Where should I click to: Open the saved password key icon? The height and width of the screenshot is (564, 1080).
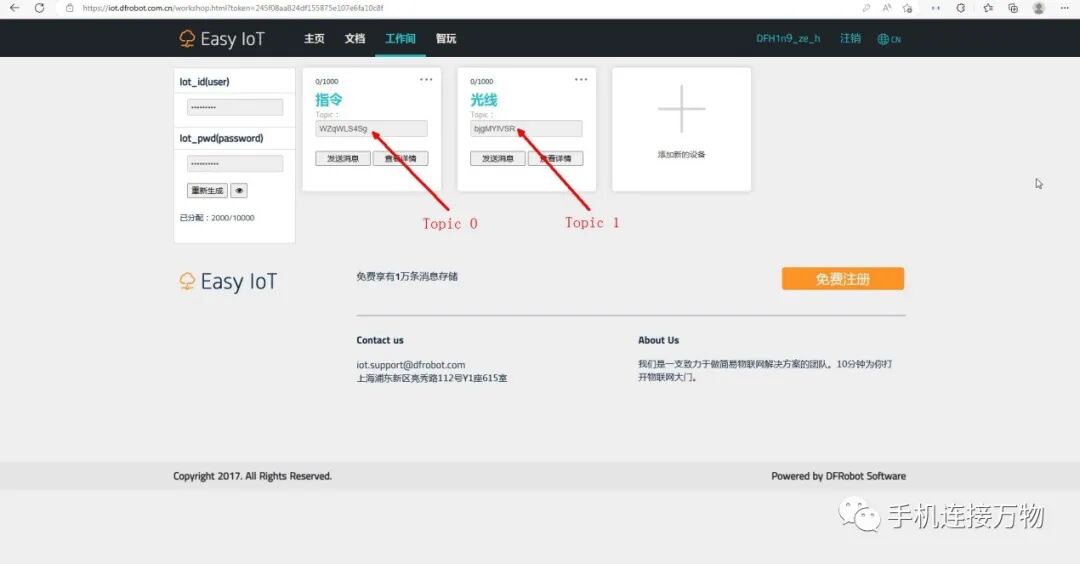(x=866, y=8)
